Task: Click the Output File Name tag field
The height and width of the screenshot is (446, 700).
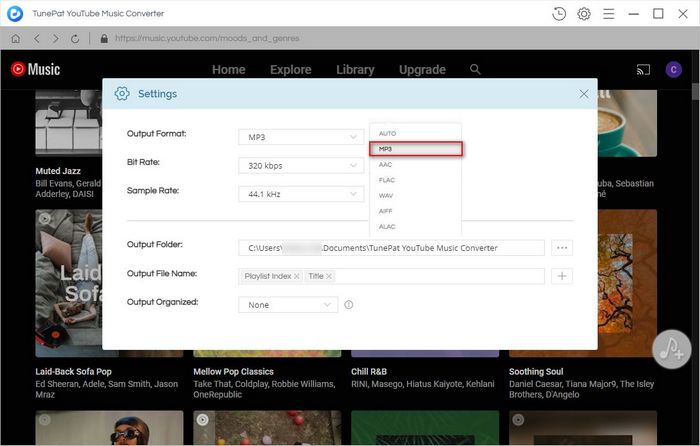Action: click(x=392, y=276)
